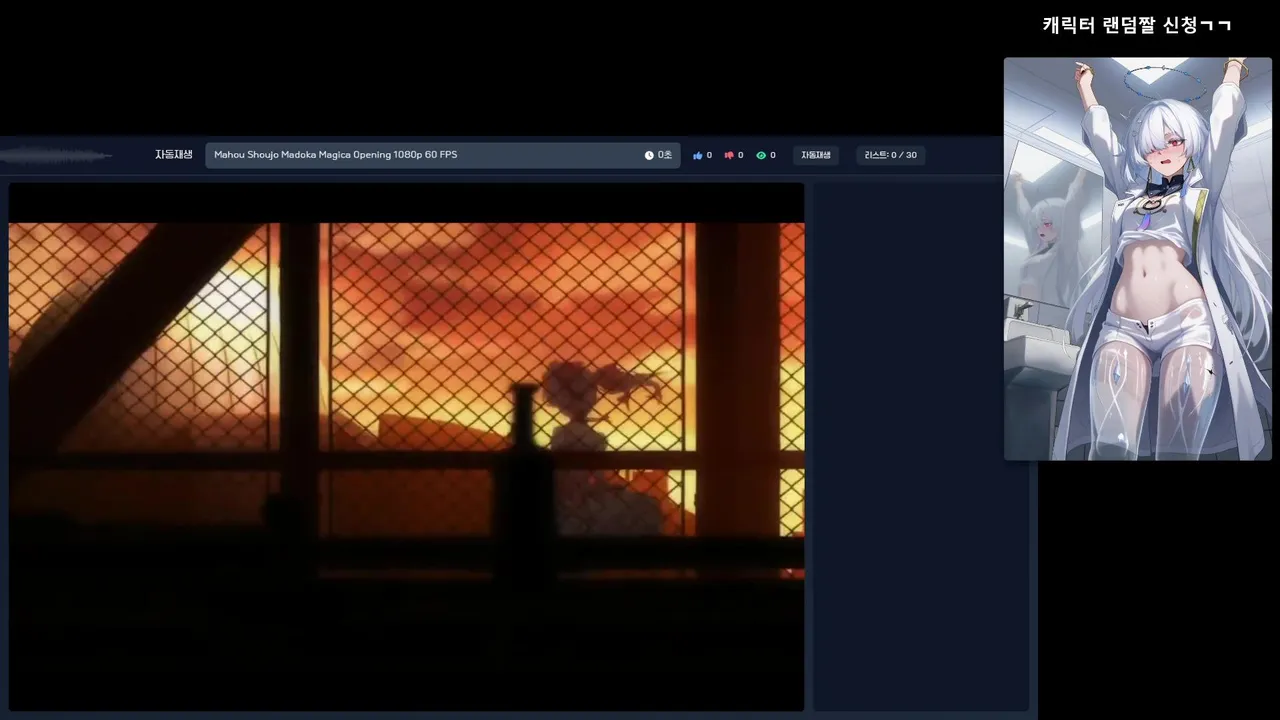Click the thumbs-up like icon

(x=698, y=155)
